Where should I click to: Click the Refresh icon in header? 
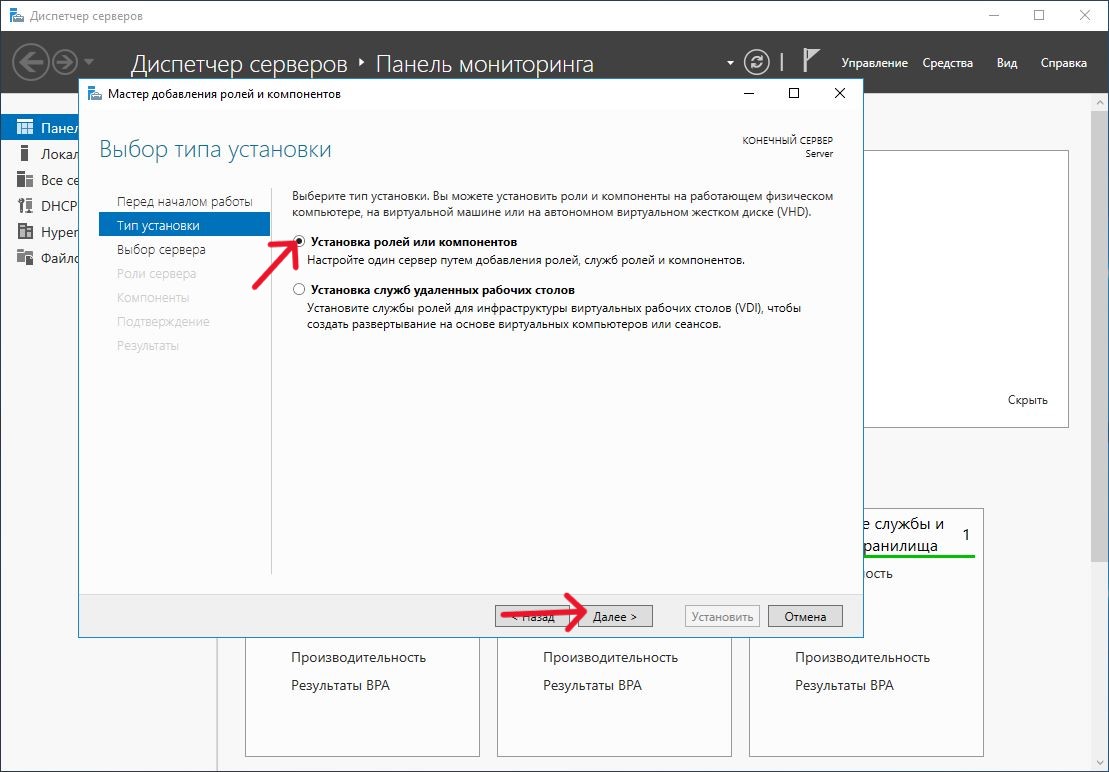pyautogui.click(x=759, y=62)
